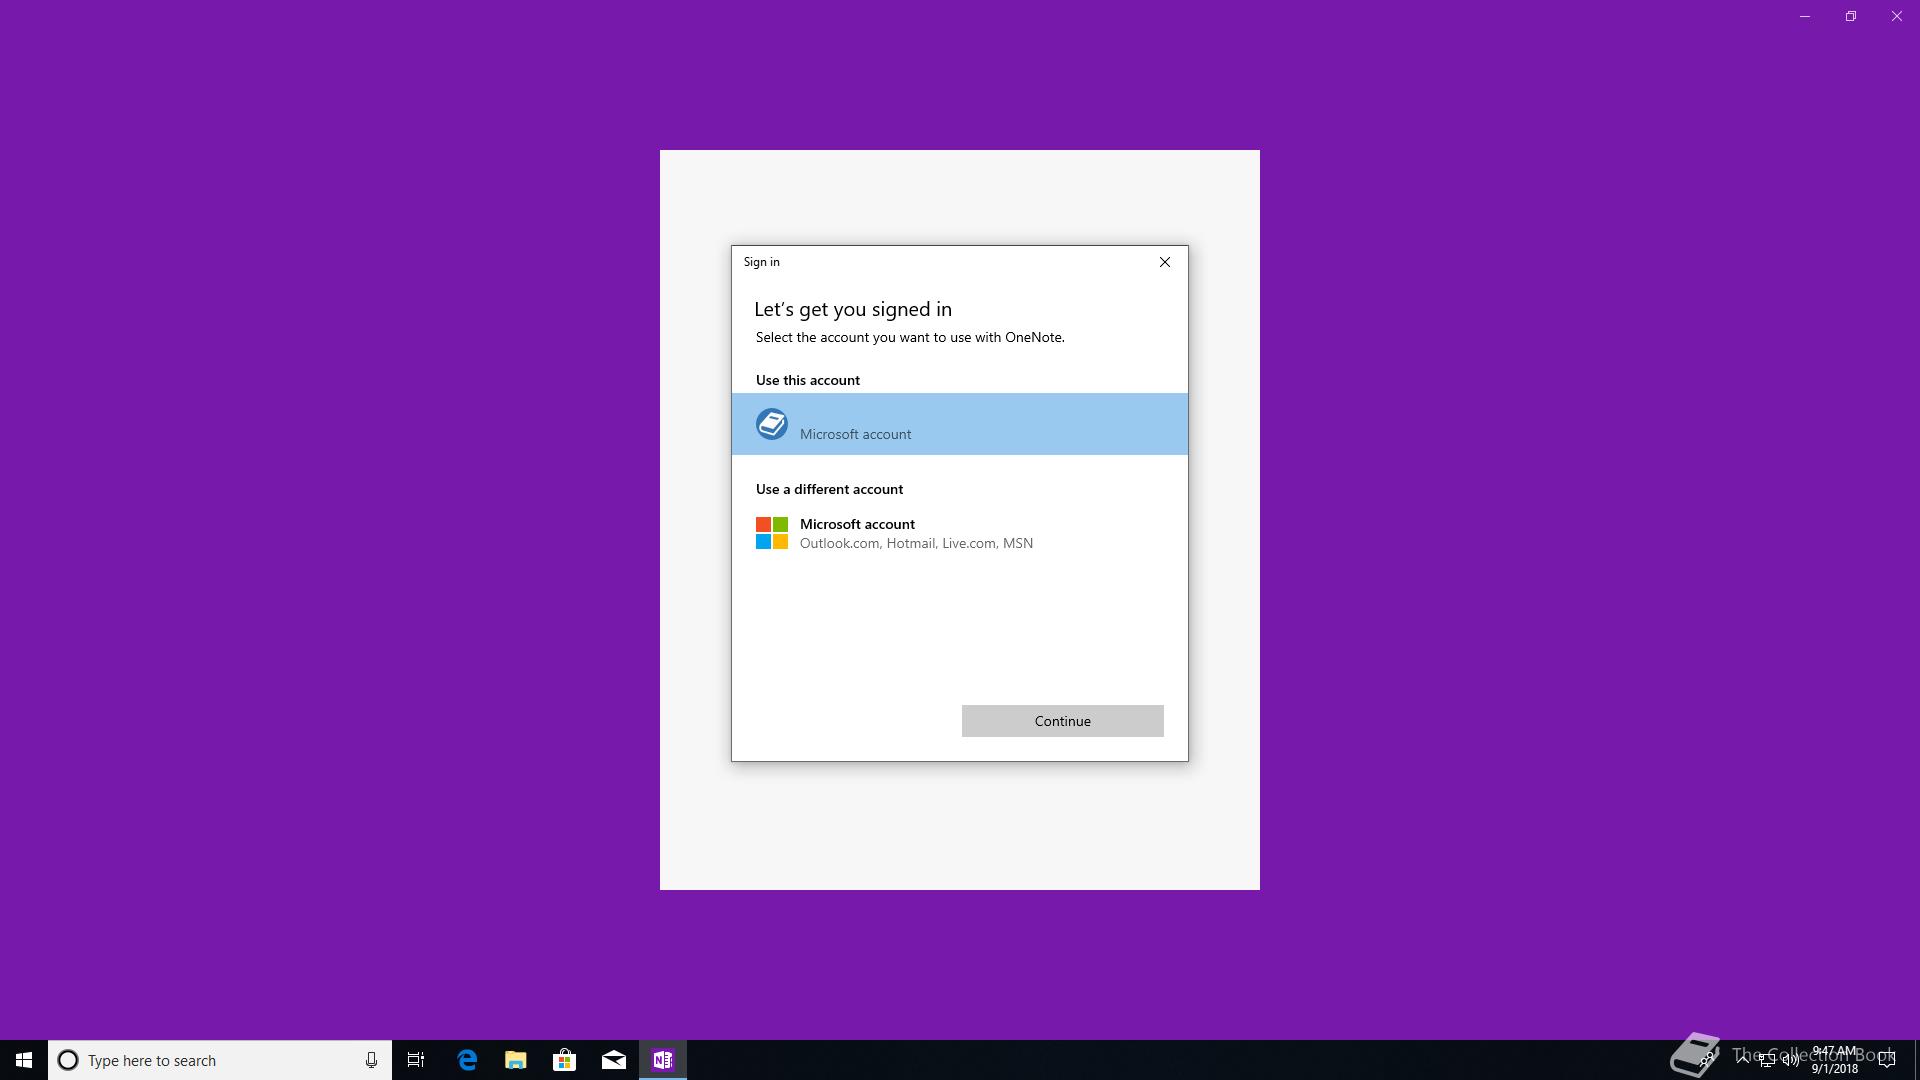Click the blue account avatar icon
This screenshot has height=1080, width=1920.
[771, 424]
